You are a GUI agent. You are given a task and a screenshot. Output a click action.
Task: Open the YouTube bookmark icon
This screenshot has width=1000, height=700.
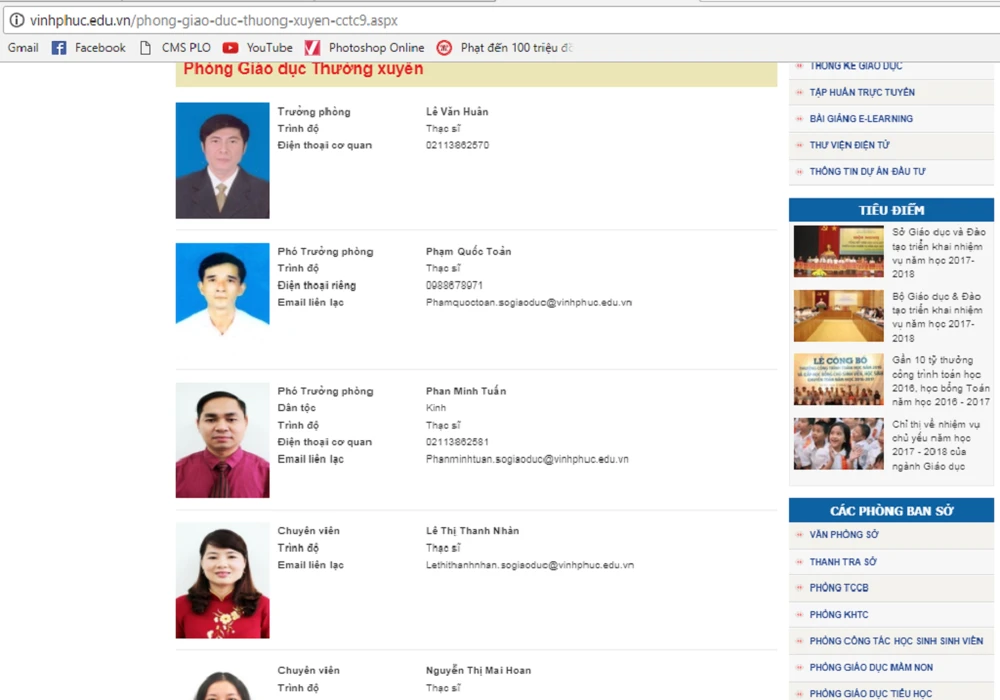click(x=231, y=48)
